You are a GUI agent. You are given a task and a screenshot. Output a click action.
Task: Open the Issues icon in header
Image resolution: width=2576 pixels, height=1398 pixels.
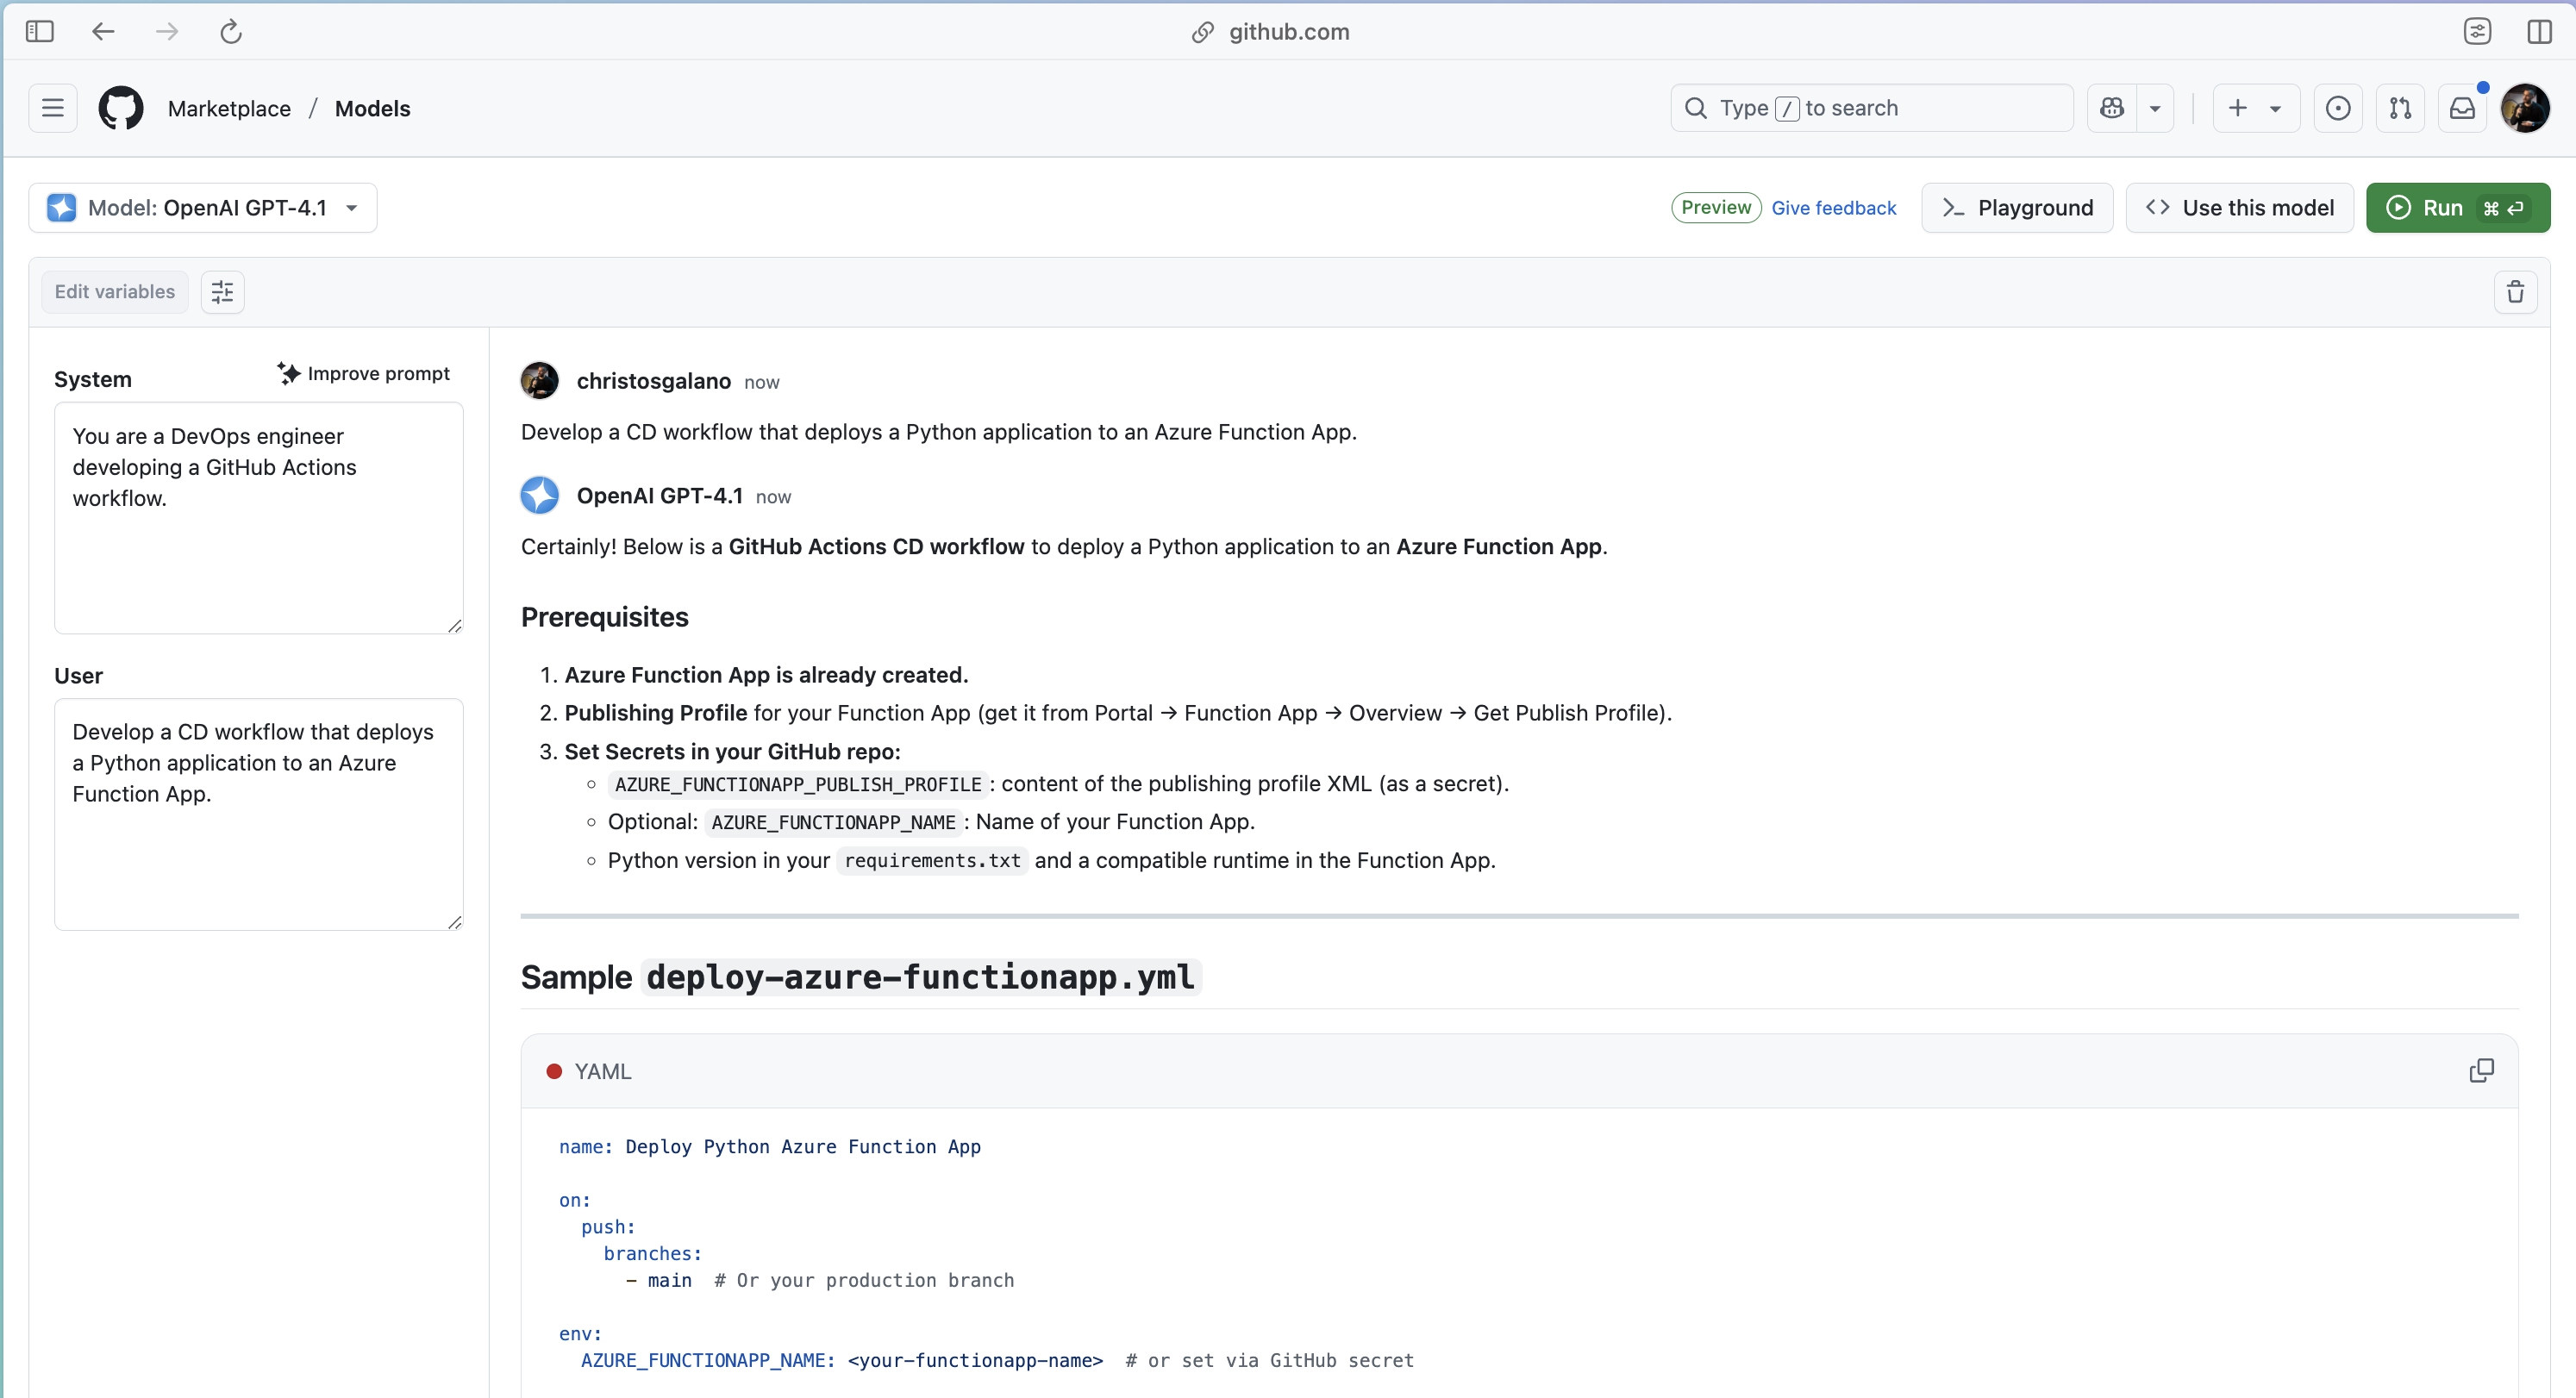[2338, 108]
